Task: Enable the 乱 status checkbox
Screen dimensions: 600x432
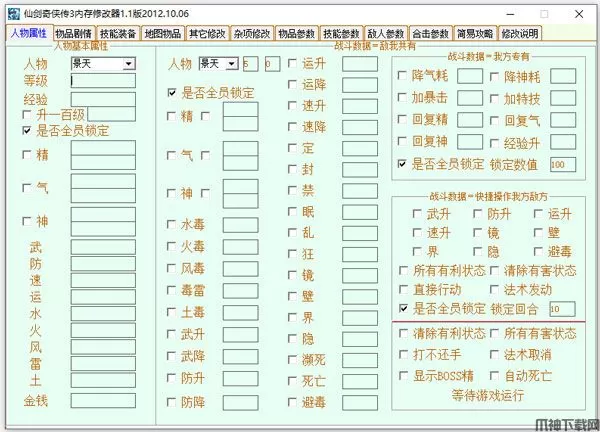Action: pyautogui.click(x=292, y=232)
